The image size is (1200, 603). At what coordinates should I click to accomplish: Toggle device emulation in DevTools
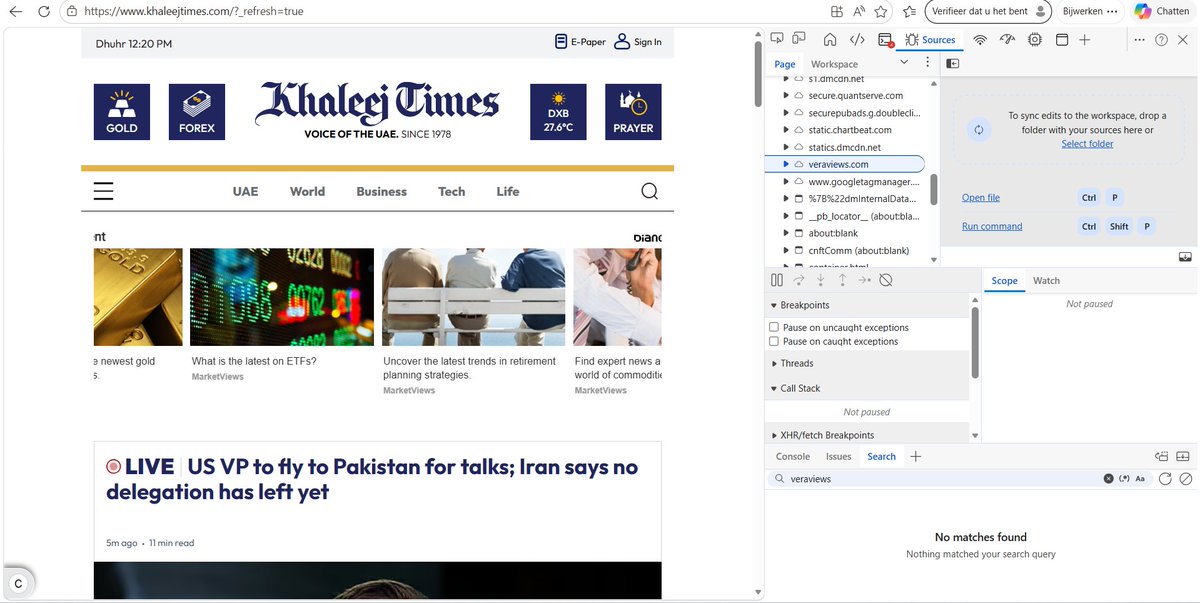(x=799, y=40)
